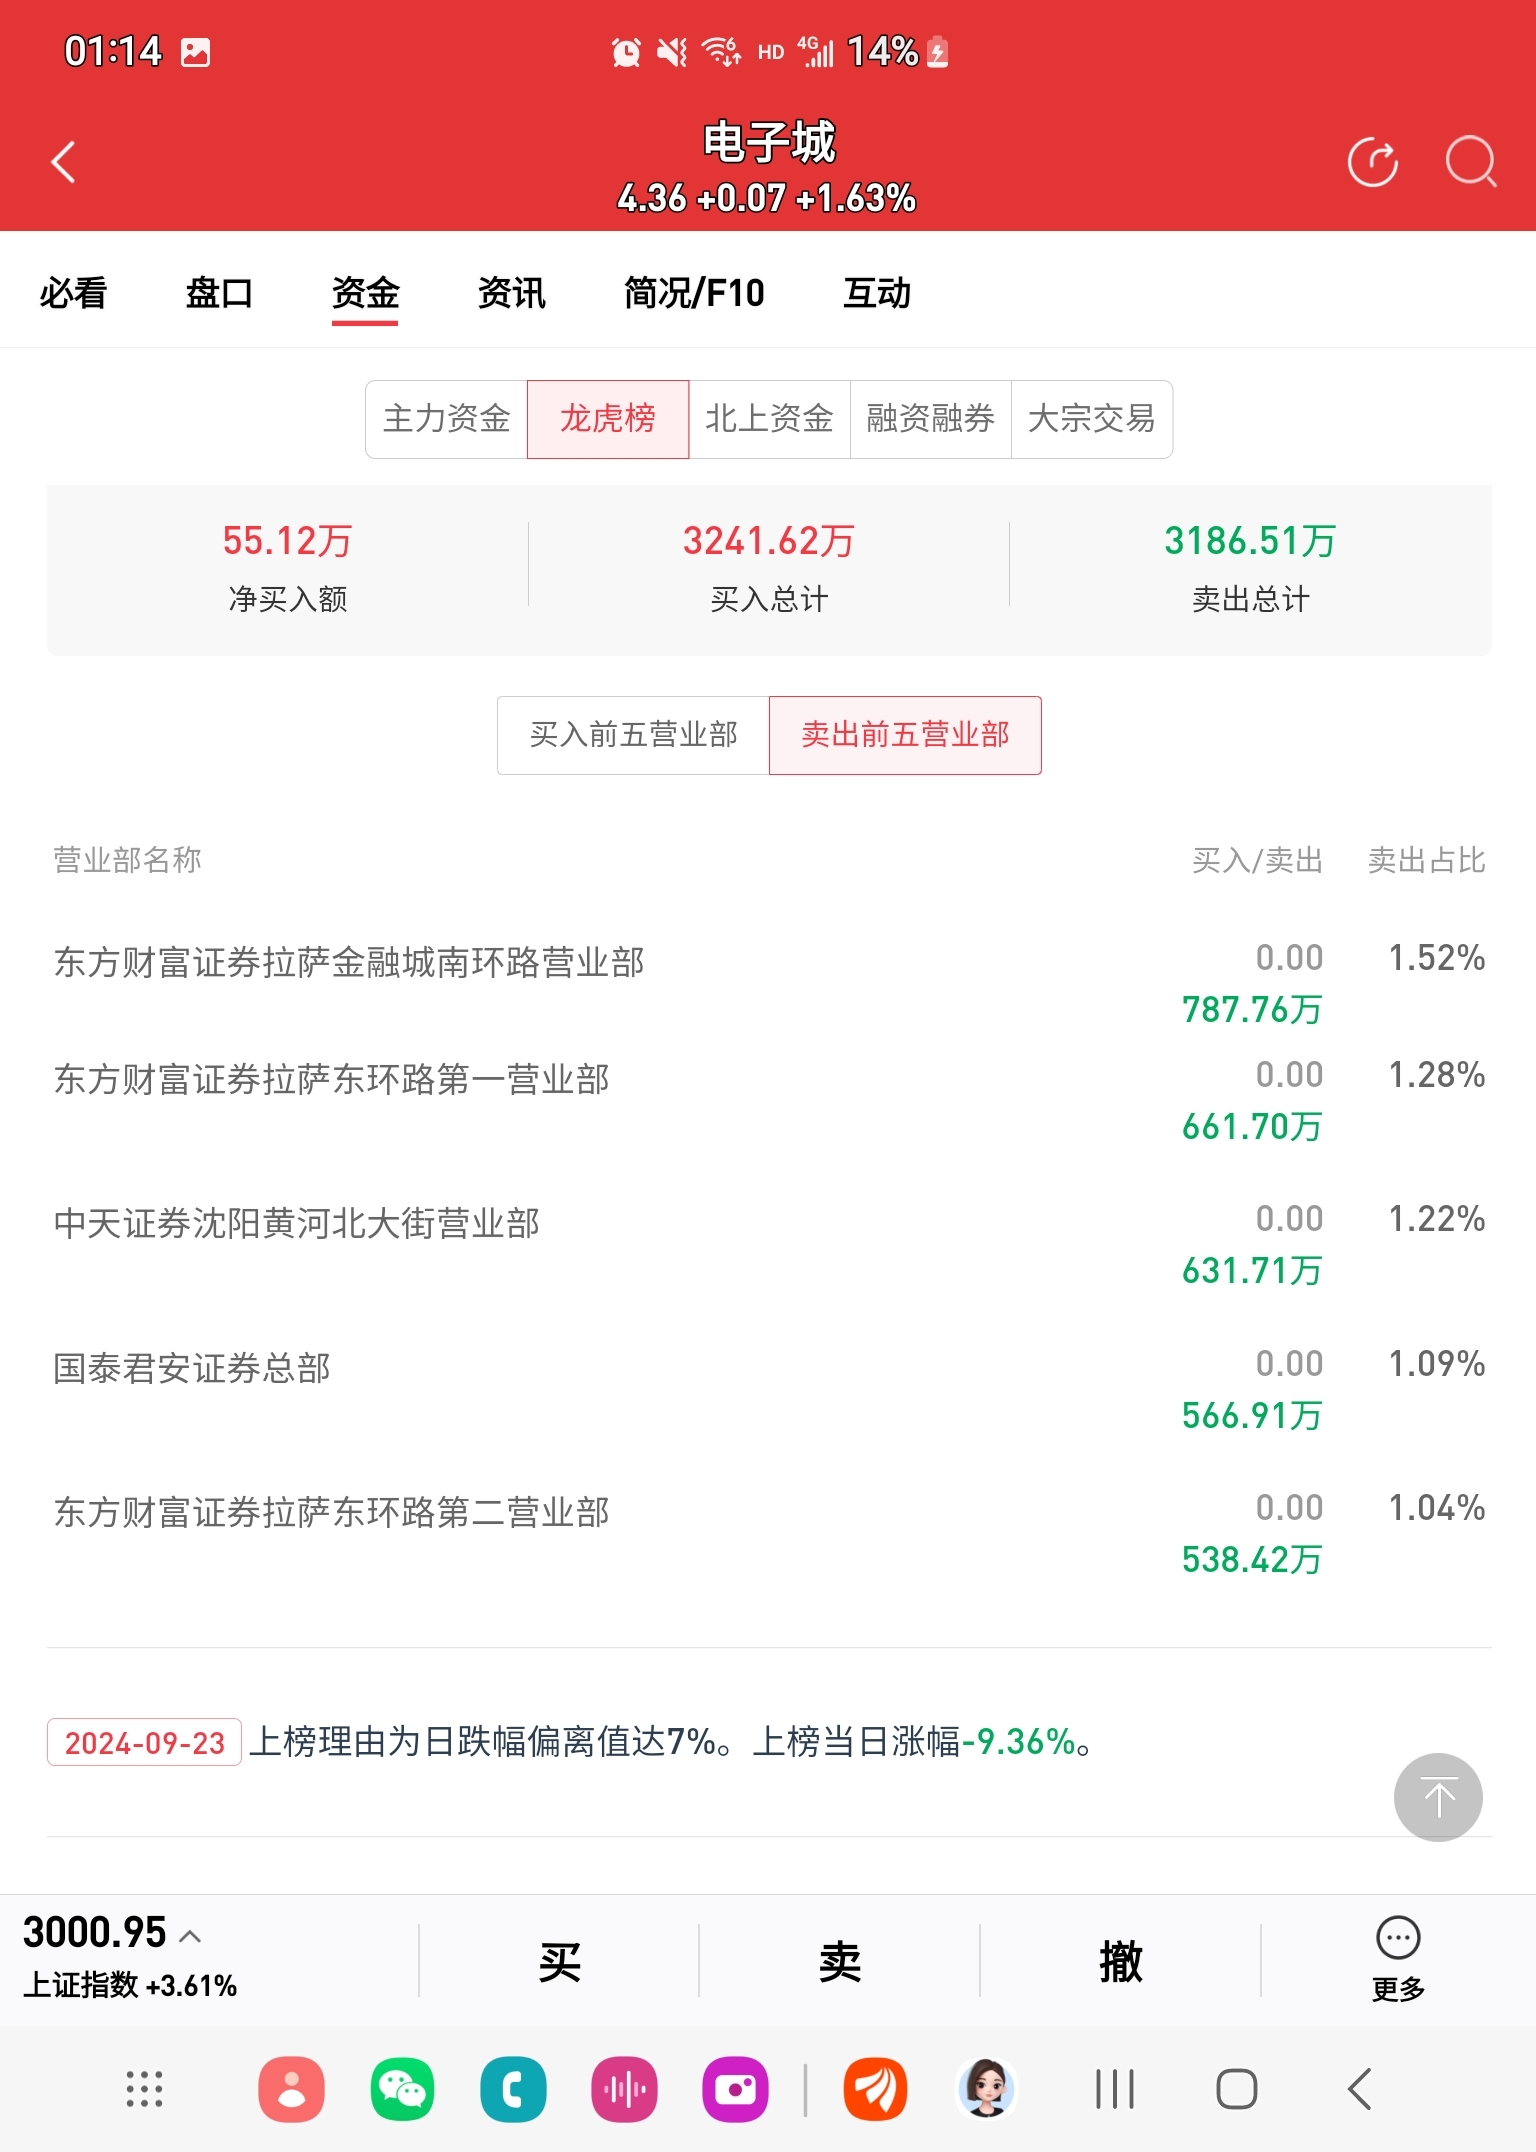The height and width of the screenshot is (2152, 1536).
Task: Select 买入前五营业部 toggle
Action: [x=633, y=735]
